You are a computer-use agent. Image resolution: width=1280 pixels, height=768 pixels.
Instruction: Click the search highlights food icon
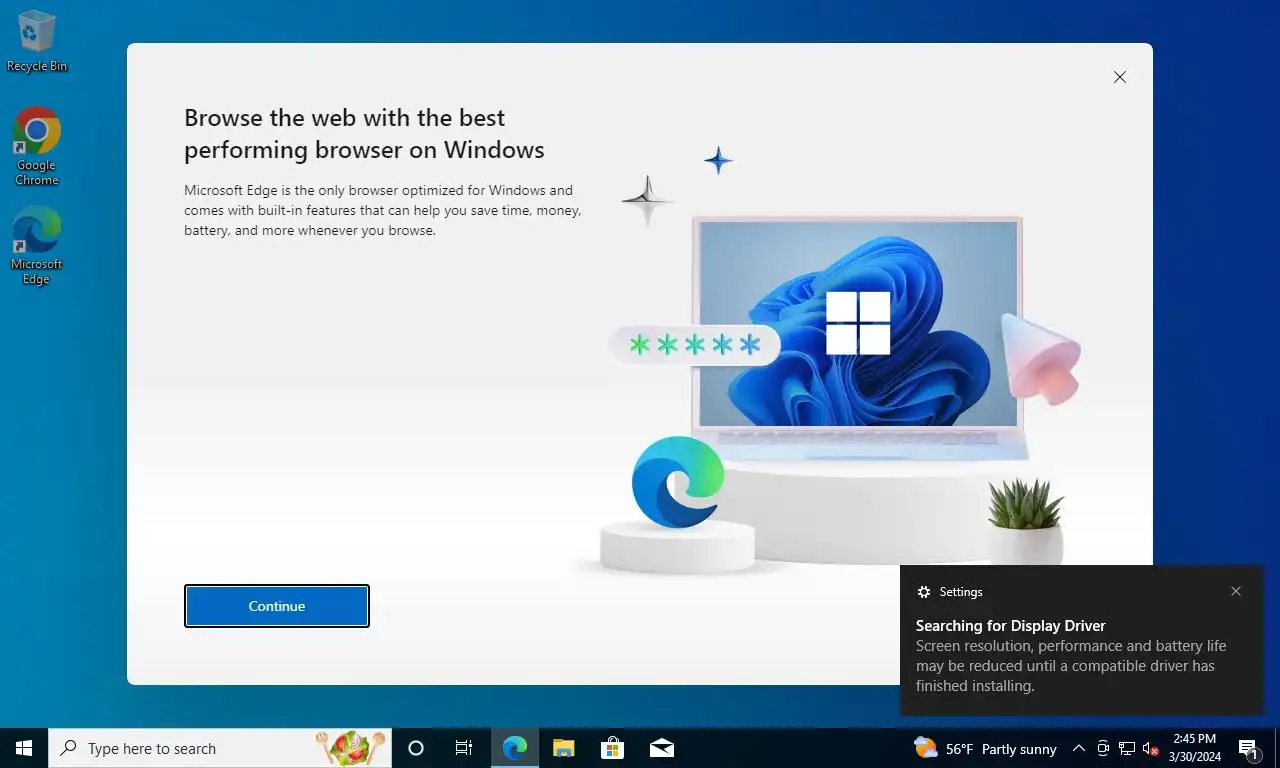(x=350, y=747)
